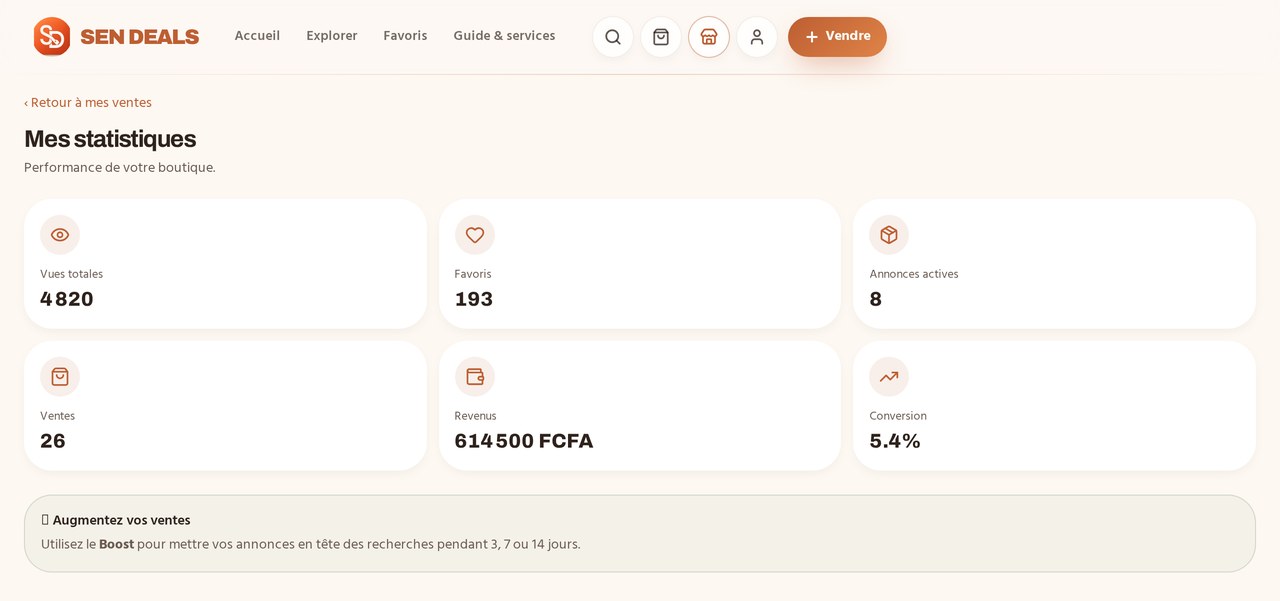The image size is (1280, 601).
Task: Click the Revenus label
Action: [x=476, y=416]
